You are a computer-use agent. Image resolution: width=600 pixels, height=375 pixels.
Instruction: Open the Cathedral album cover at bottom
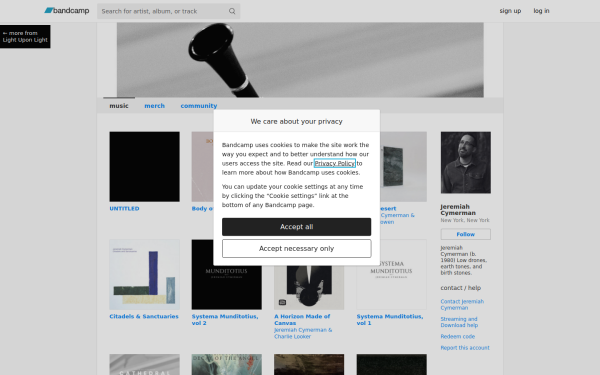(144, 364)
